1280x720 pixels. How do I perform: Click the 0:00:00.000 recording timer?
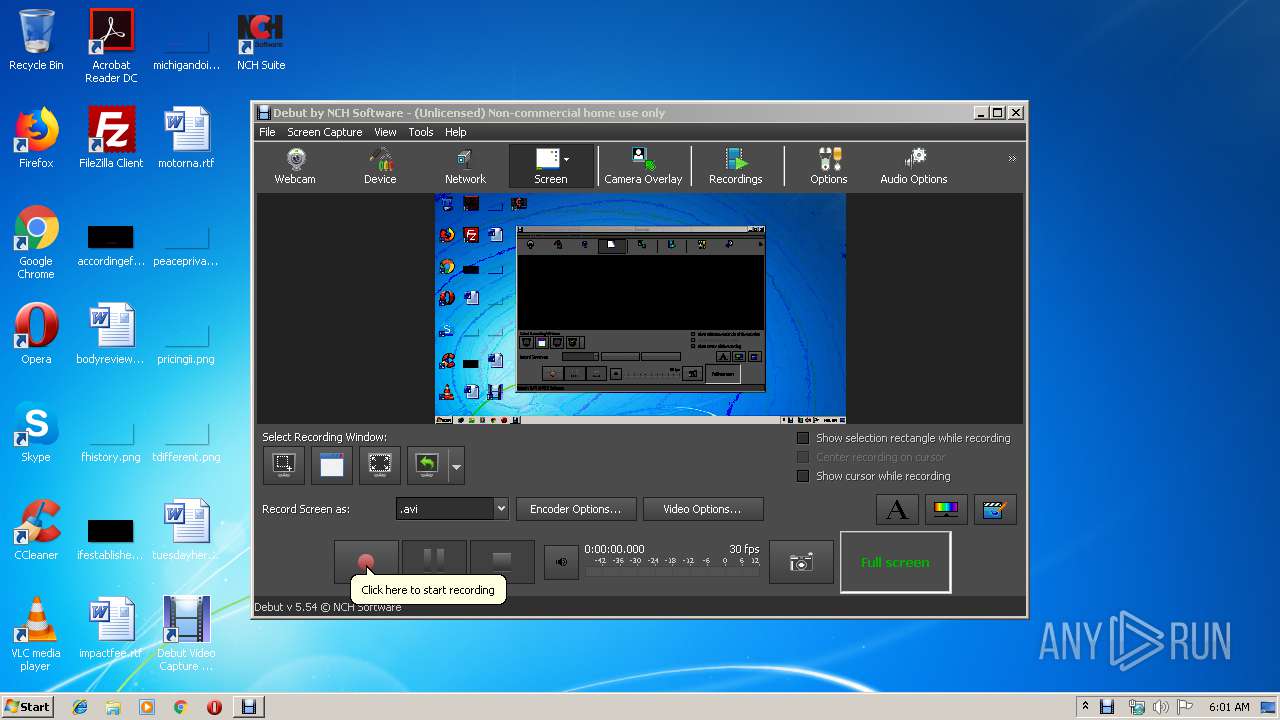pos(614,549)
